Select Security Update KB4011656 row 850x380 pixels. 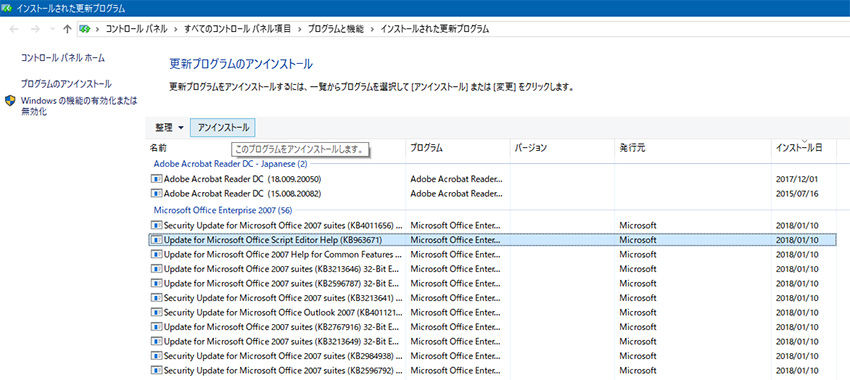coord(492,225)
